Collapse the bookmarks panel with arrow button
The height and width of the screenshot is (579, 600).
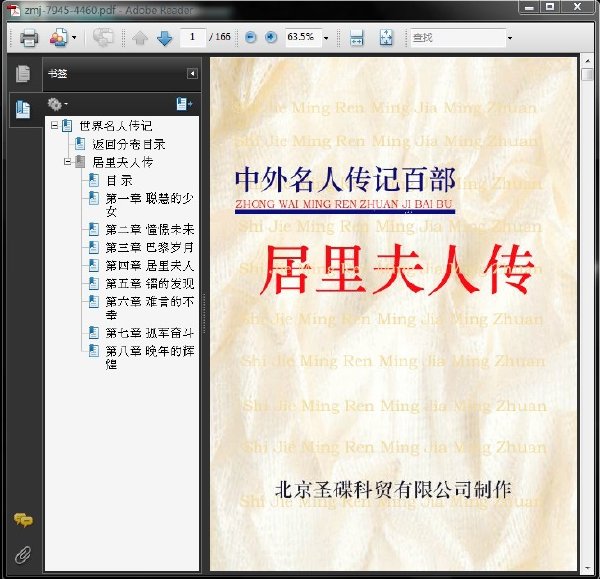tap(192, 73)
